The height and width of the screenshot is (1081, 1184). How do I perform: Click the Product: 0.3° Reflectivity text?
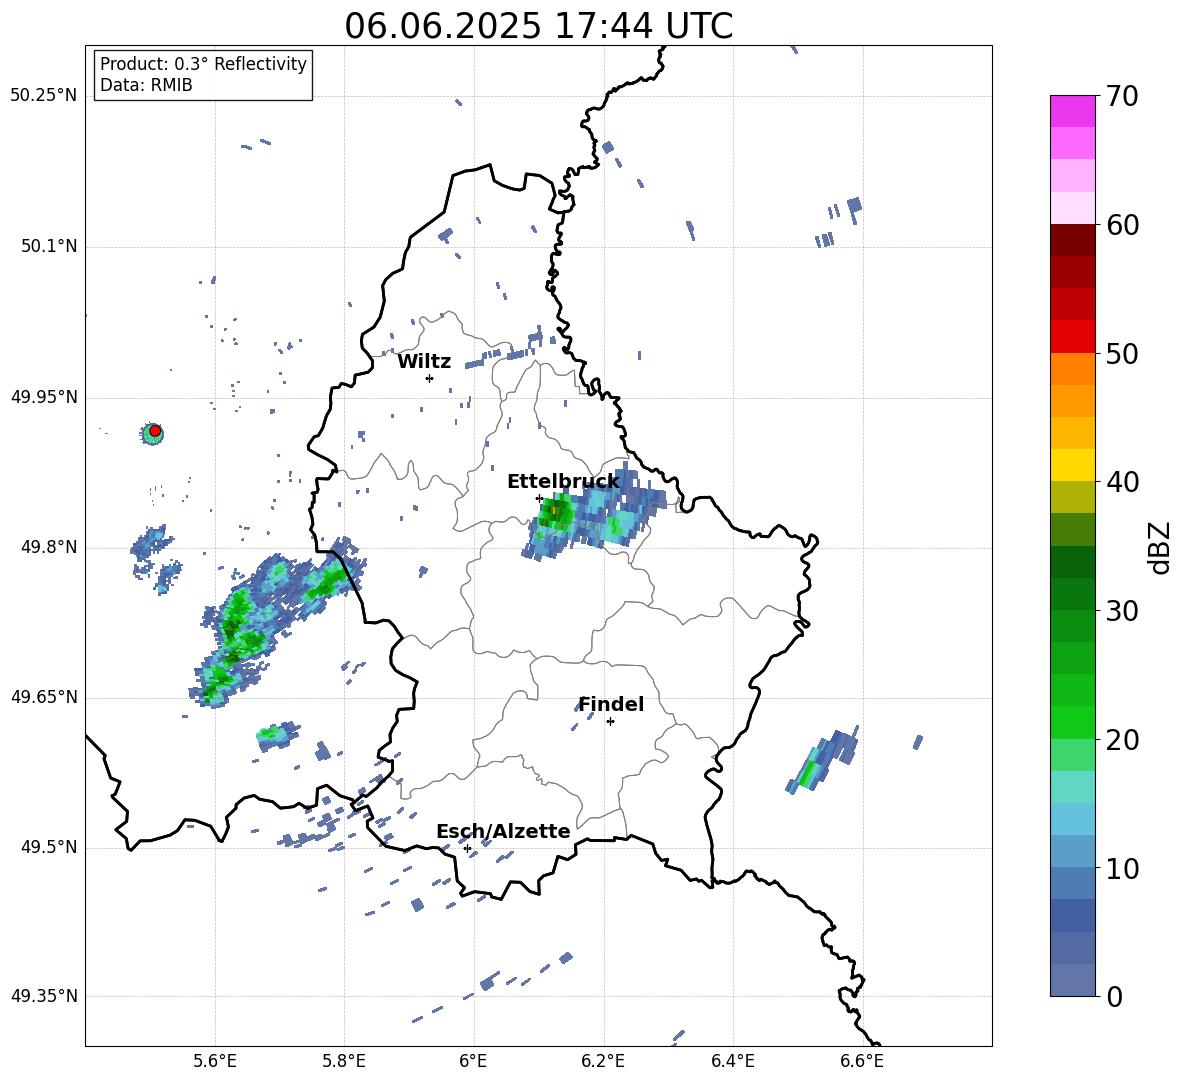(x=203, y=64)
